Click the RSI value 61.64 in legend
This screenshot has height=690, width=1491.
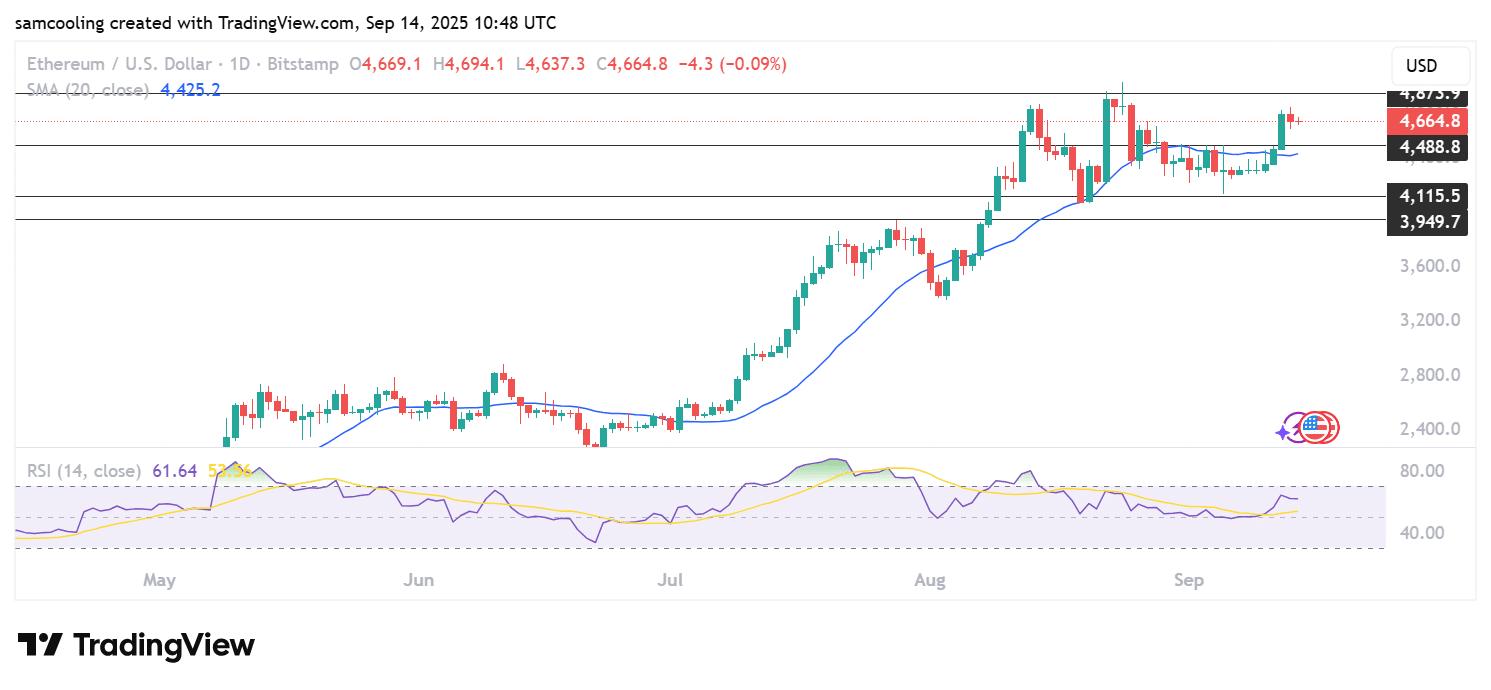pos(171,469)
